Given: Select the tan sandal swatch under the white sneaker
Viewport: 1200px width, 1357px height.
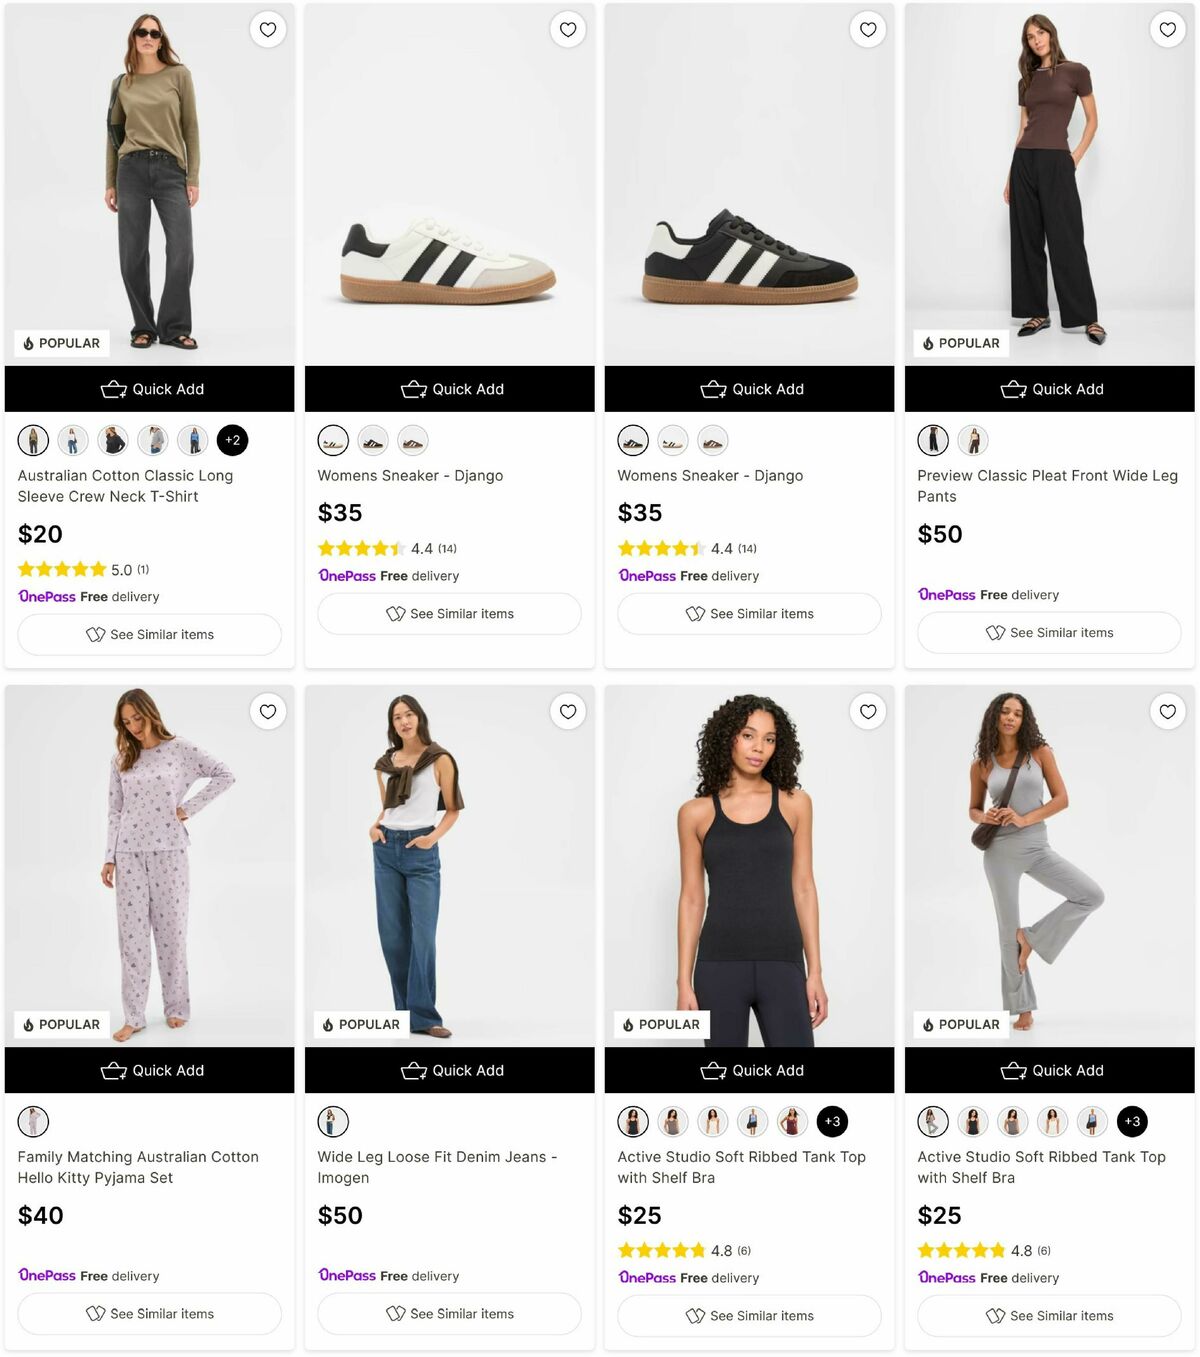Looking at the screenshot, I should 412,440.
